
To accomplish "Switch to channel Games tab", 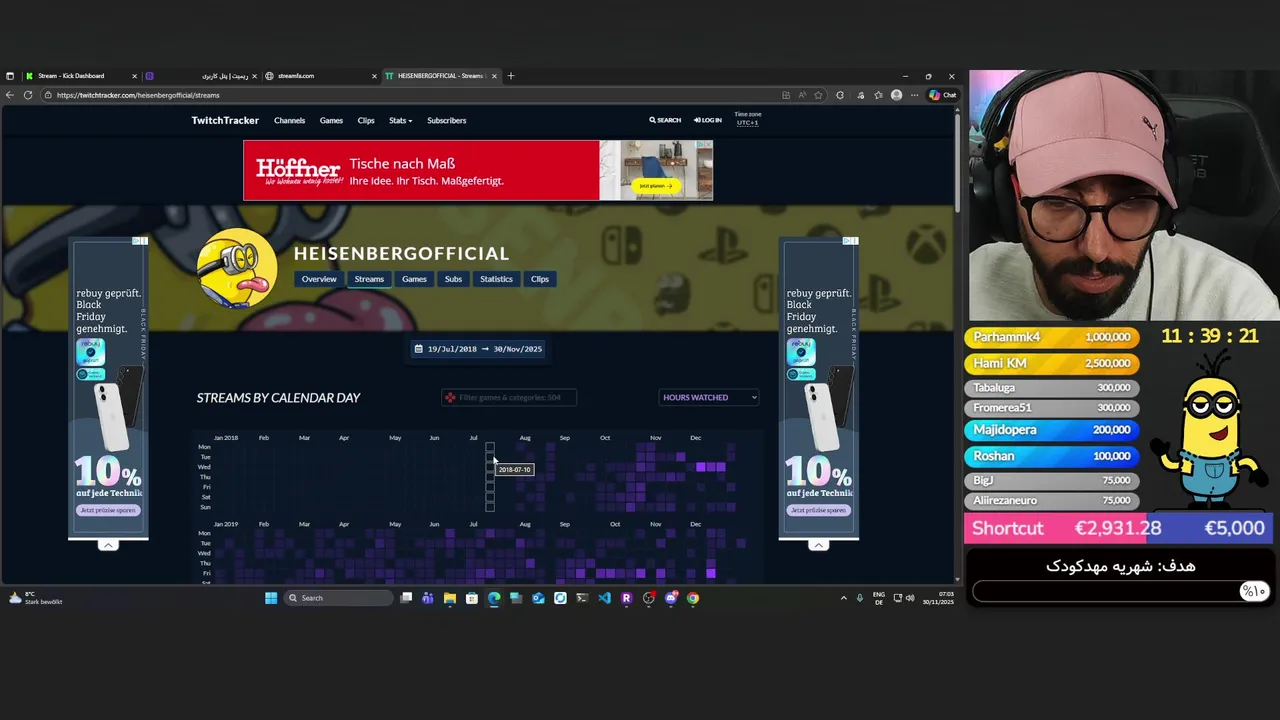I will [414, 279].
